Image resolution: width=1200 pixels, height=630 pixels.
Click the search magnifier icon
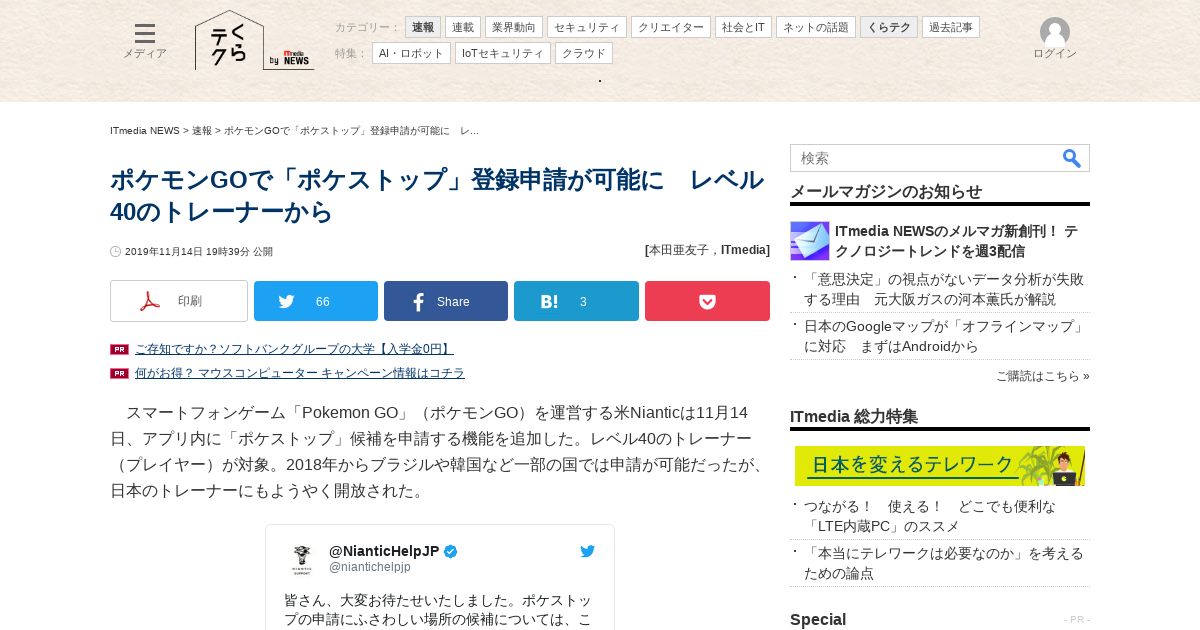click(x=1071, y=158)
